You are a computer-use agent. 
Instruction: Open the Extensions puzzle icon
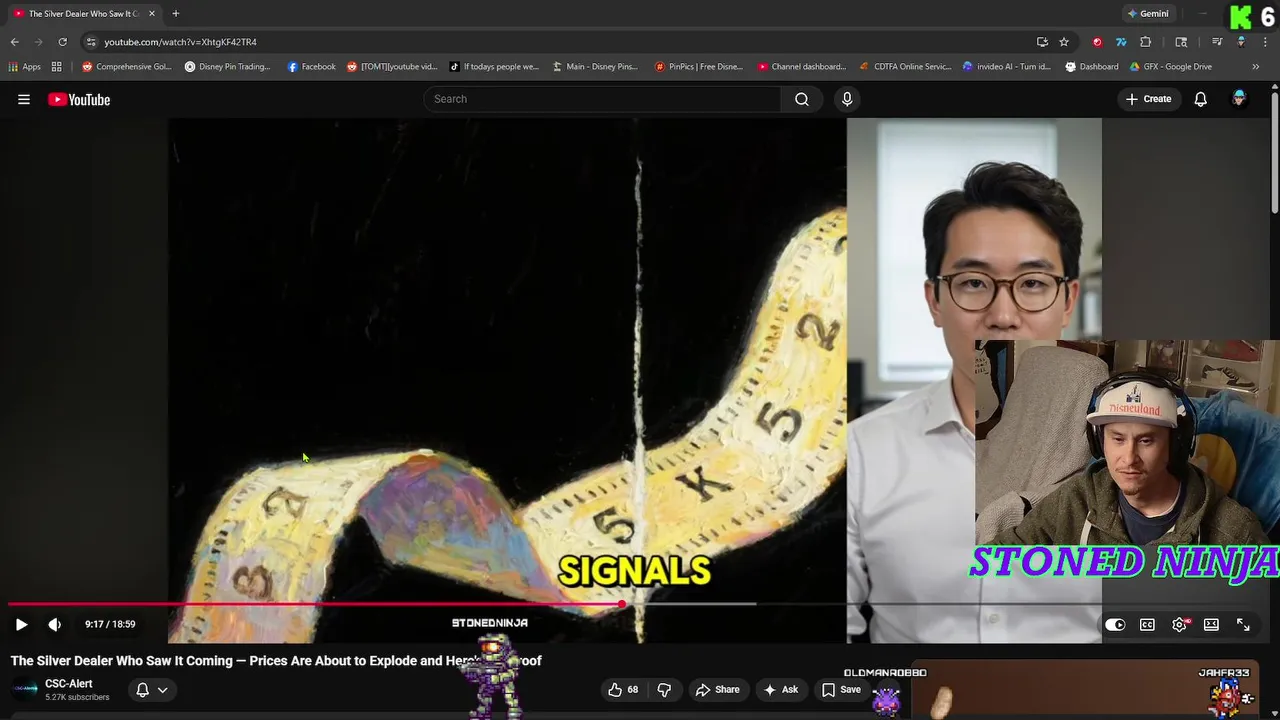pos(1146,42)
